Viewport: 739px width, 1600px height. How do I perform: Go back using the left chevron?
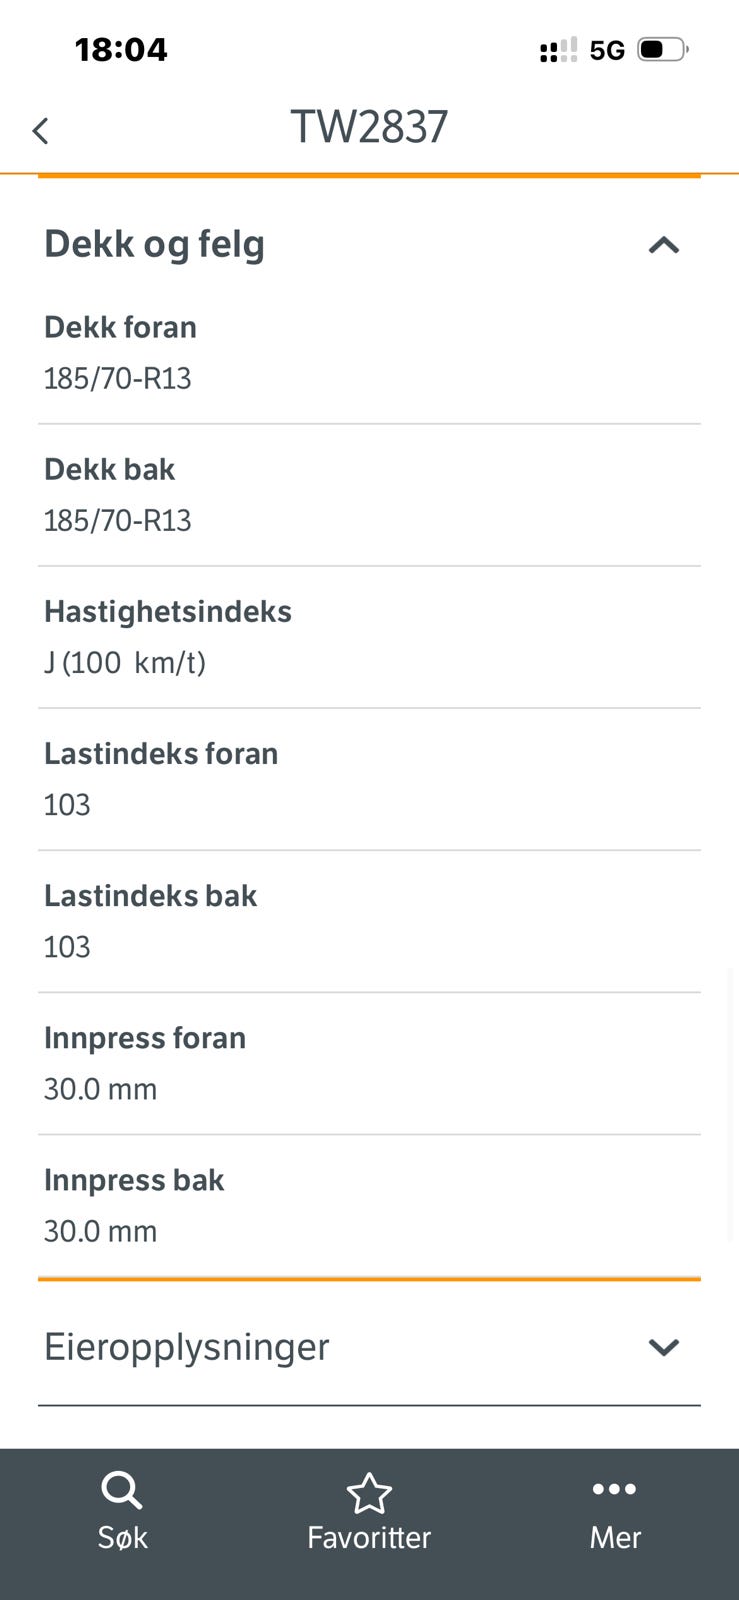[40, 131]
